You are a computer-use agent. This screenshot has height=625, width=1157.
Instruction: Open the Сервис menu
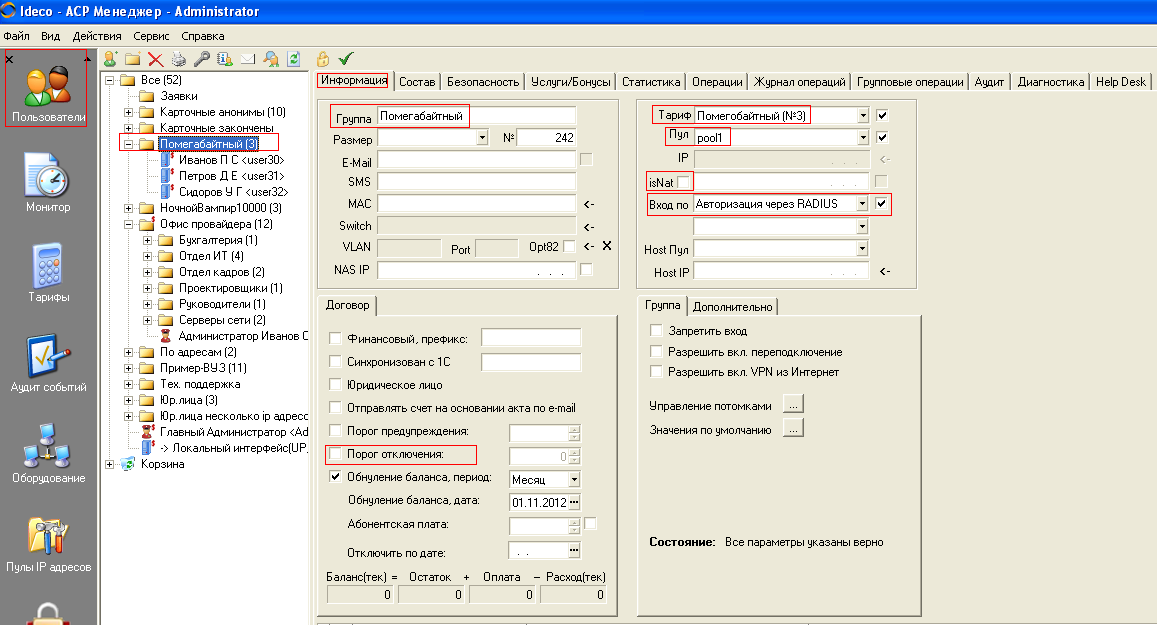click(150, 35)
